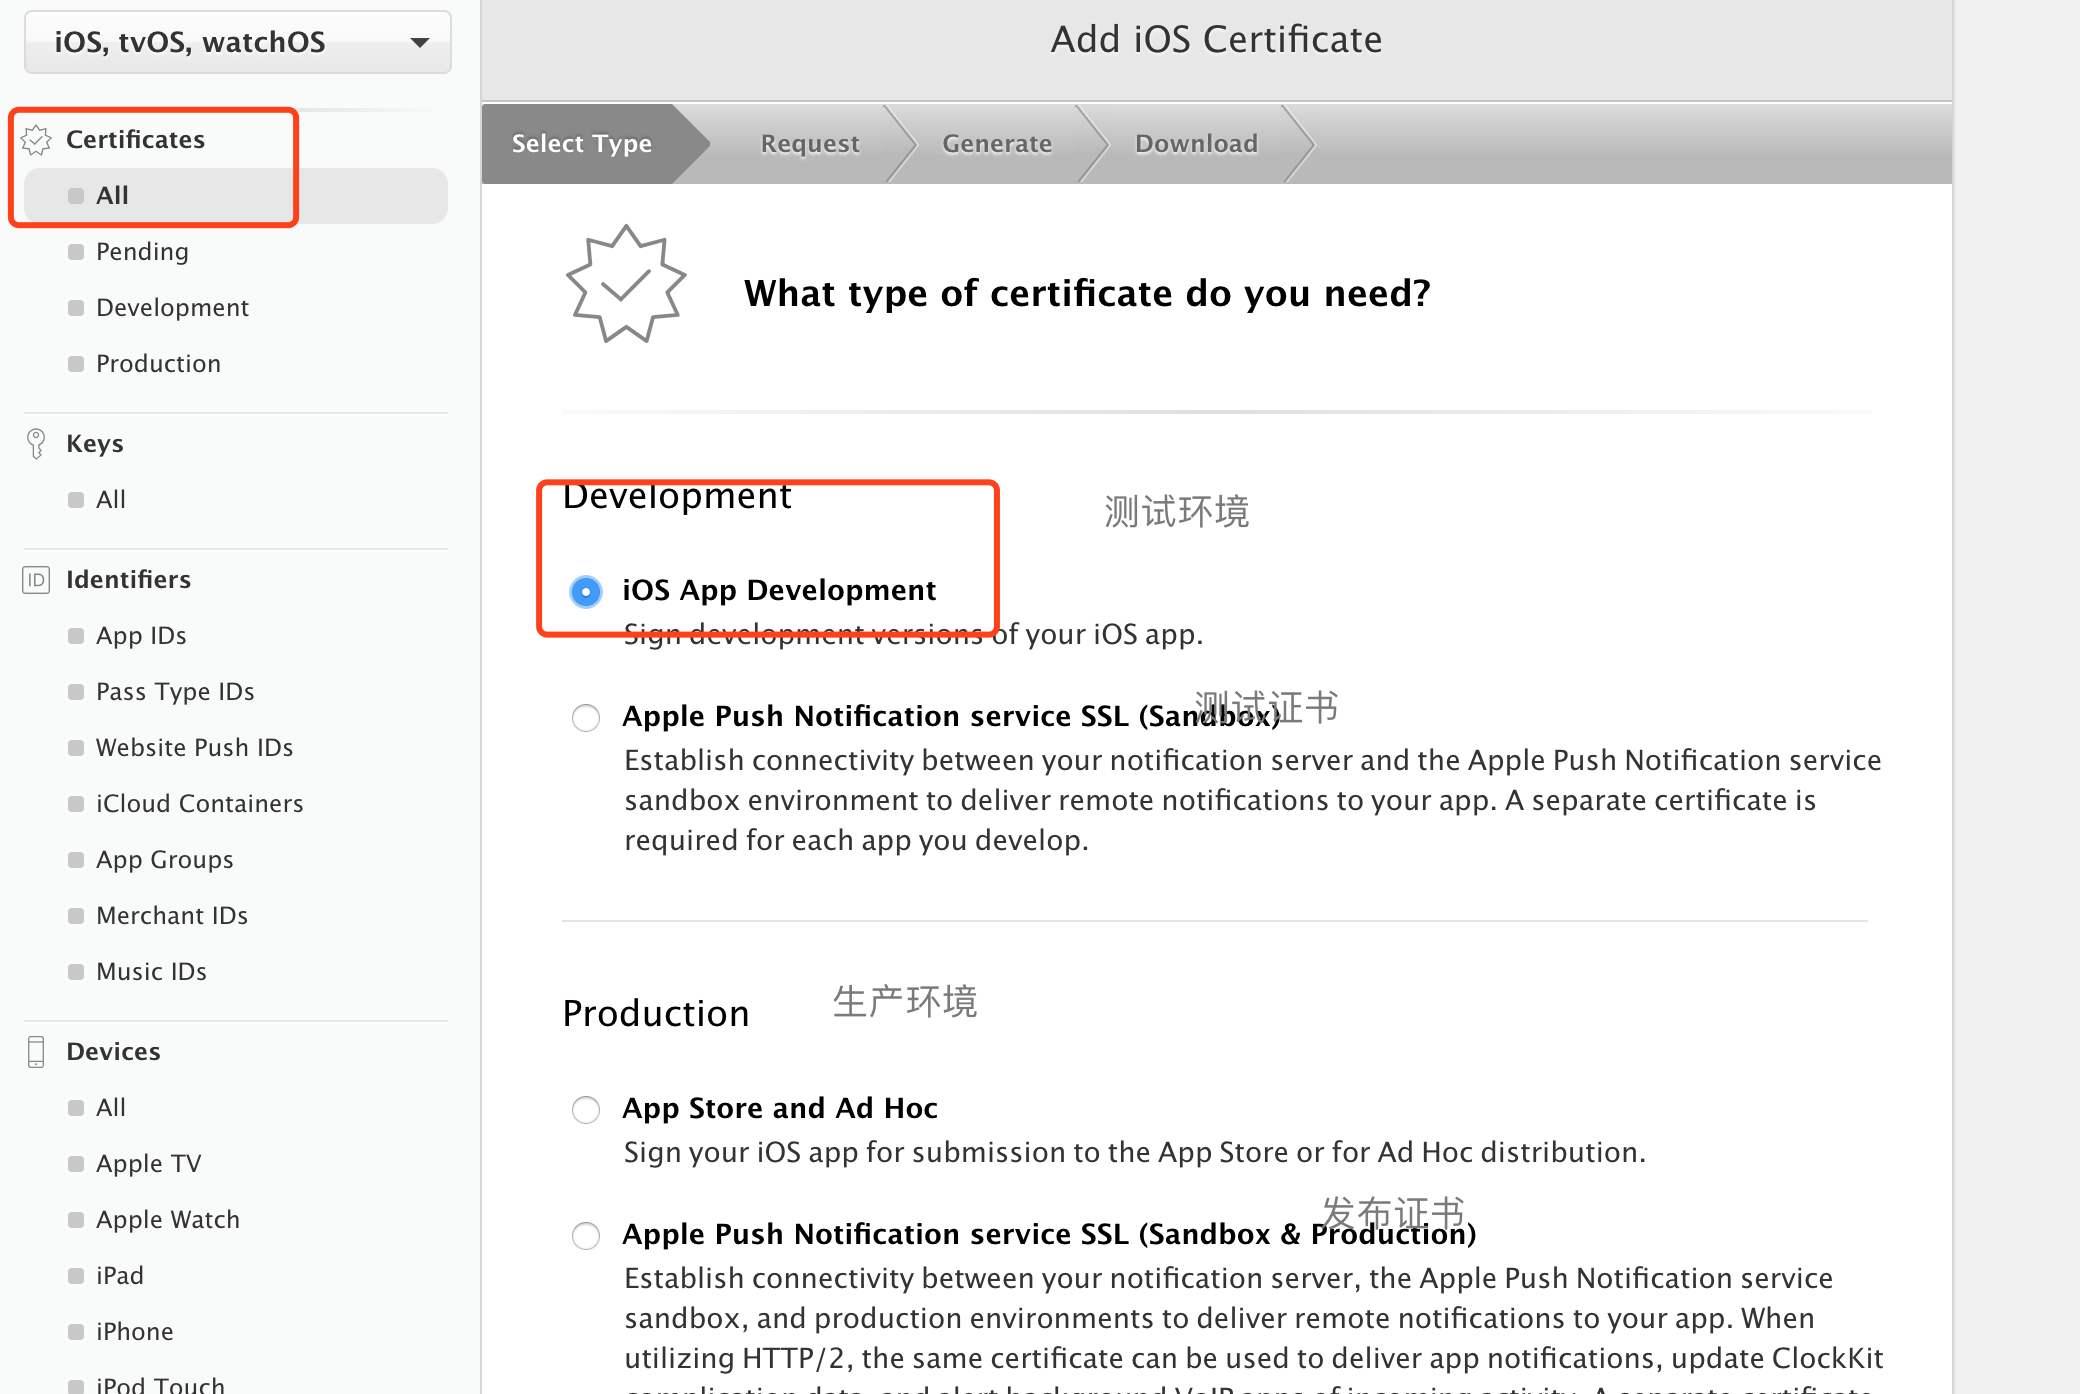Open Pending certificates list
2080x1394 pixels.
(142, 252)
